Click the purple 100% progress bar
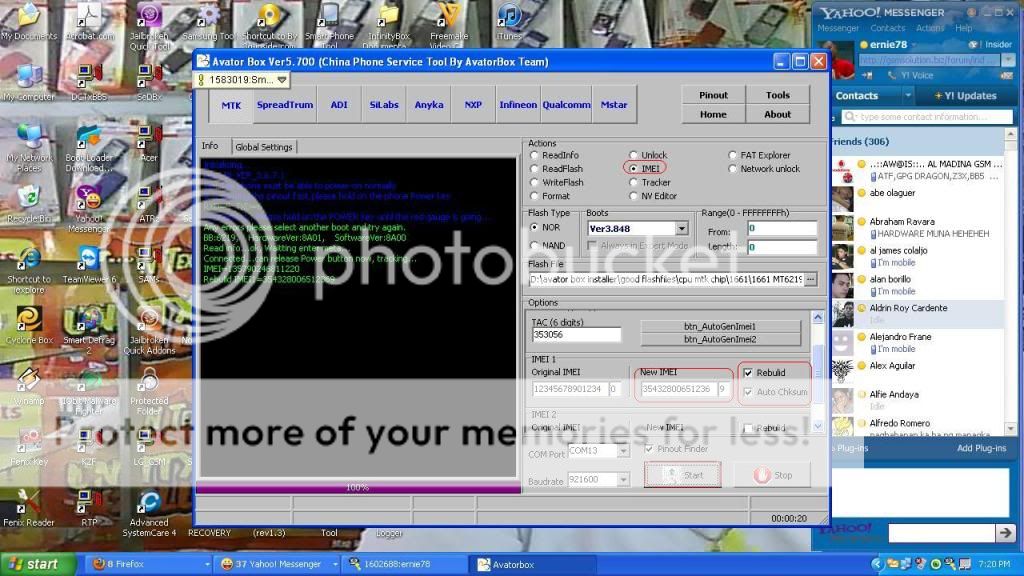This screenshot has height=576, width=1024. click(358, 487)
